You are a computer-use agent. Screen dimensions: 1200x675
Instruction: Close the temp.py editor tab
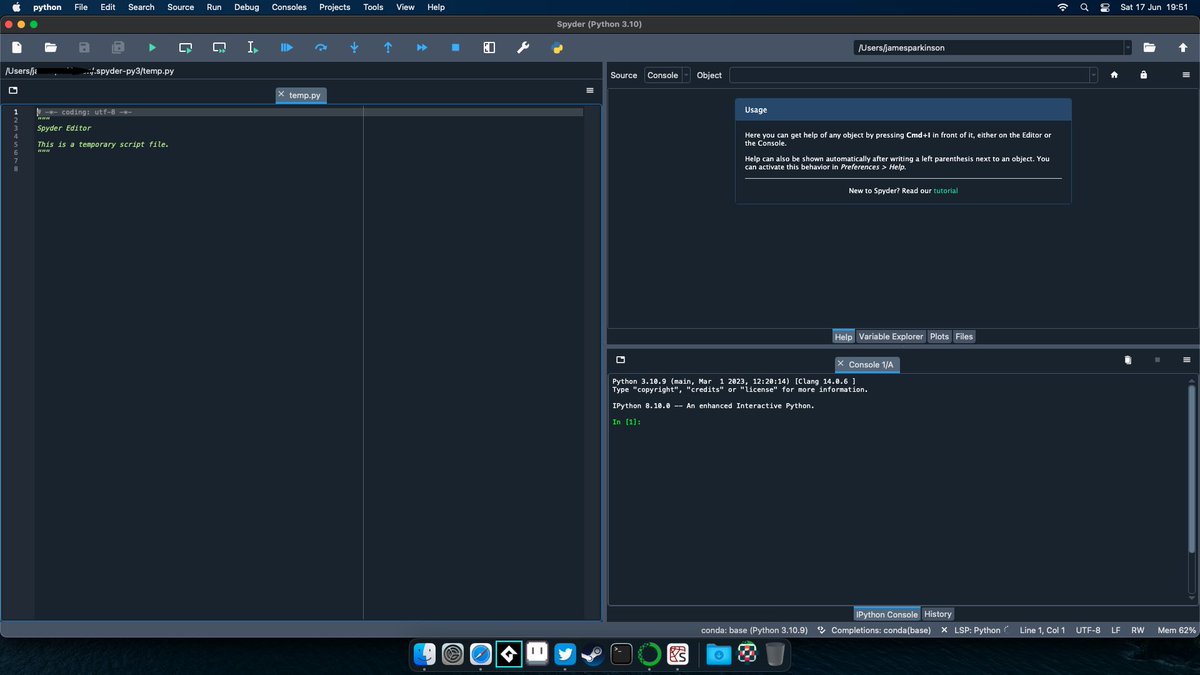(282, 94)
